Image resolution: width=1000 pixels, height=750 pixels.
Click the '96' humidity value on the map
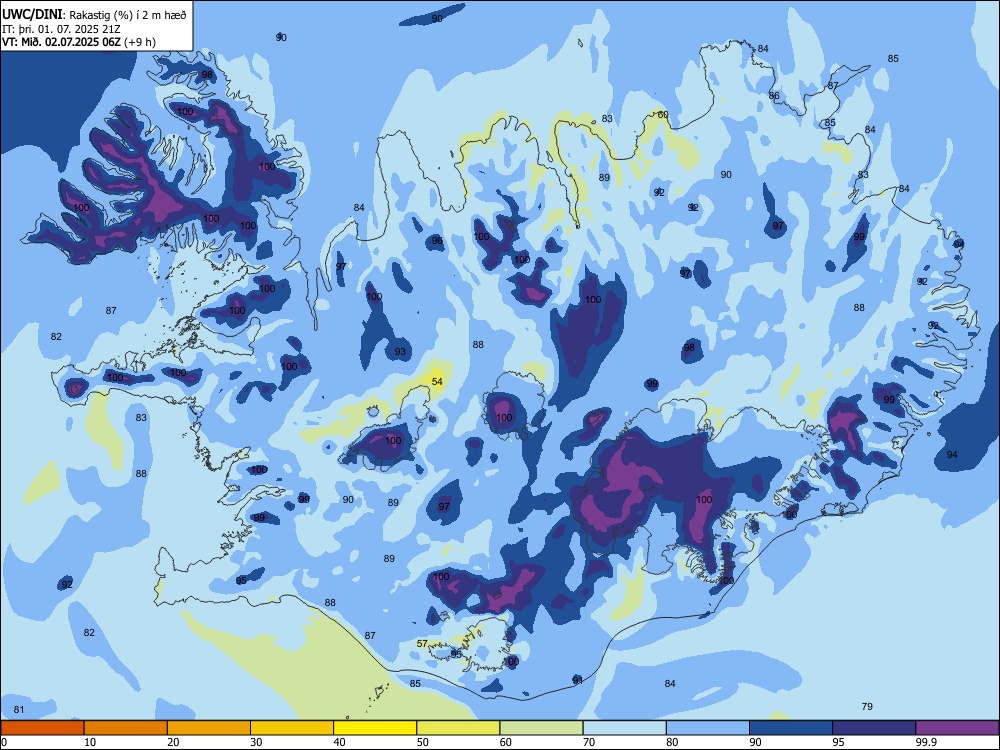coord(437,241)
